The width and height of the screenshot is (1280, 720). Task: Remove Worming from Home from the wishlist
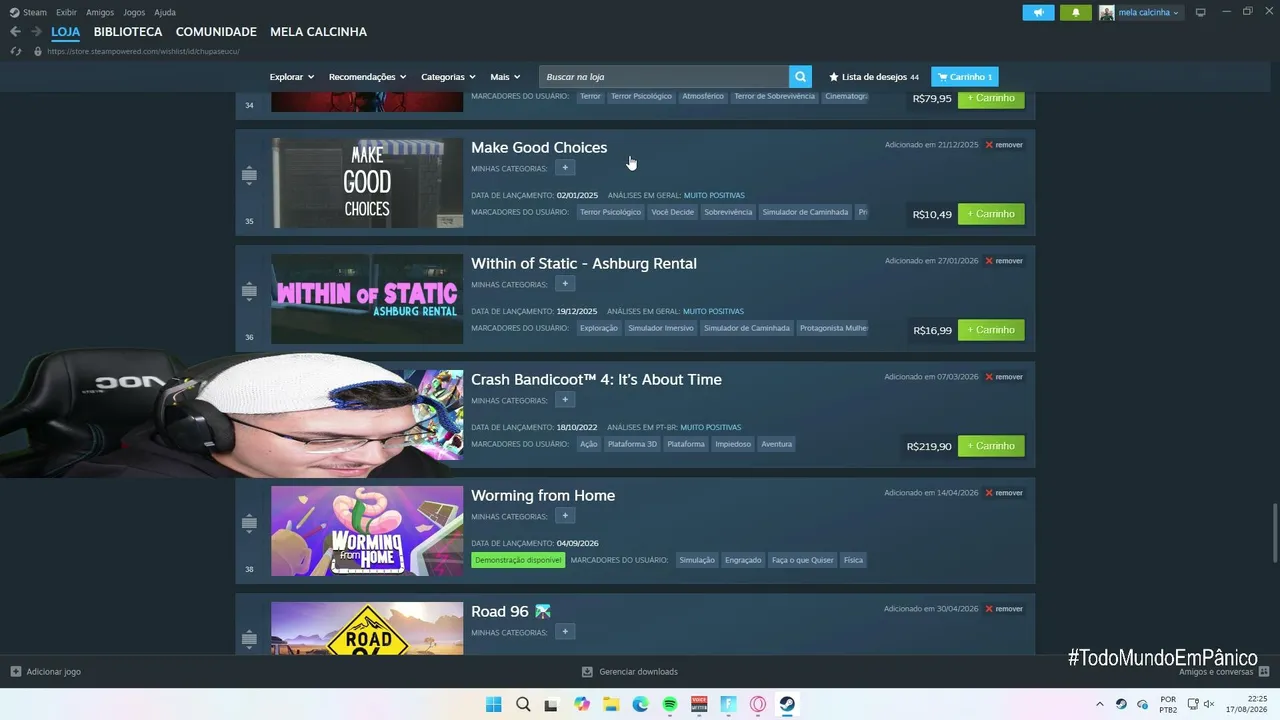pos(1004,493)
